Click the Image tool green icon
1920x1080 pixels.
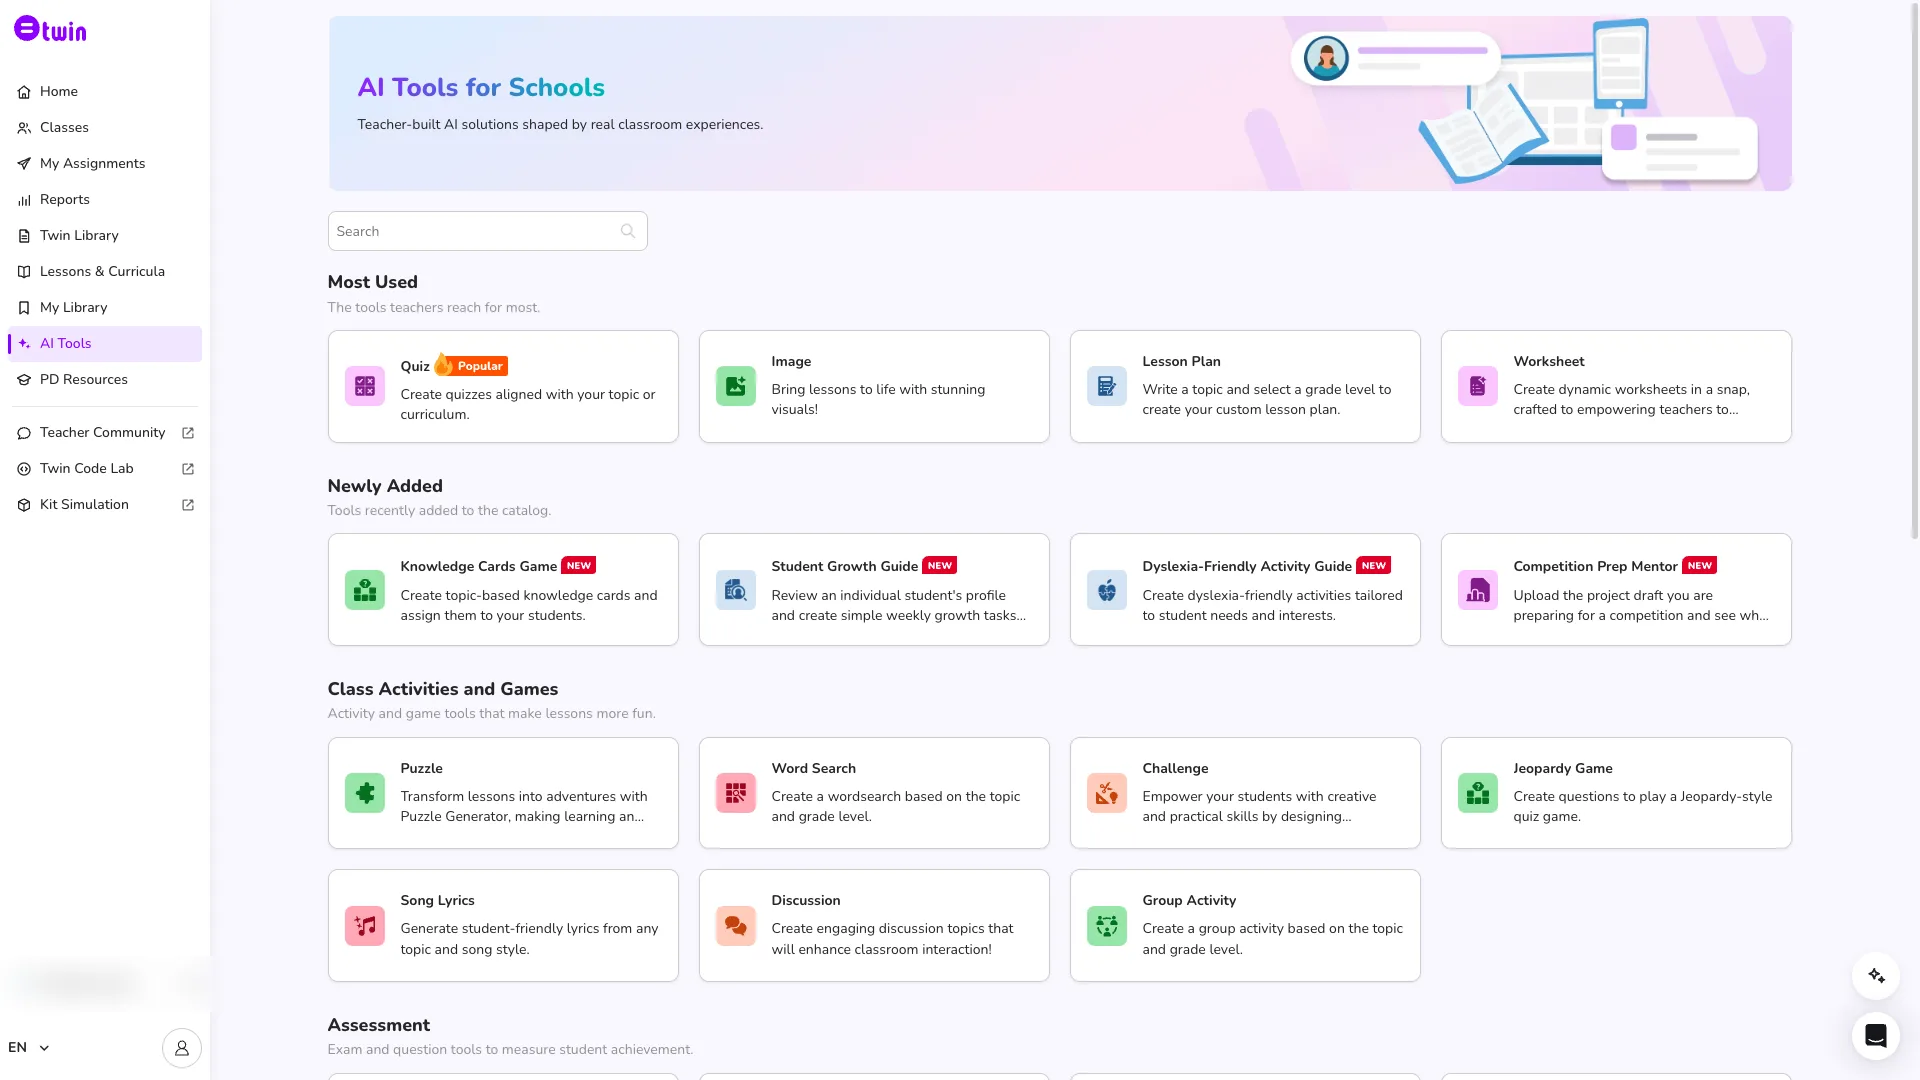[736, 386]
